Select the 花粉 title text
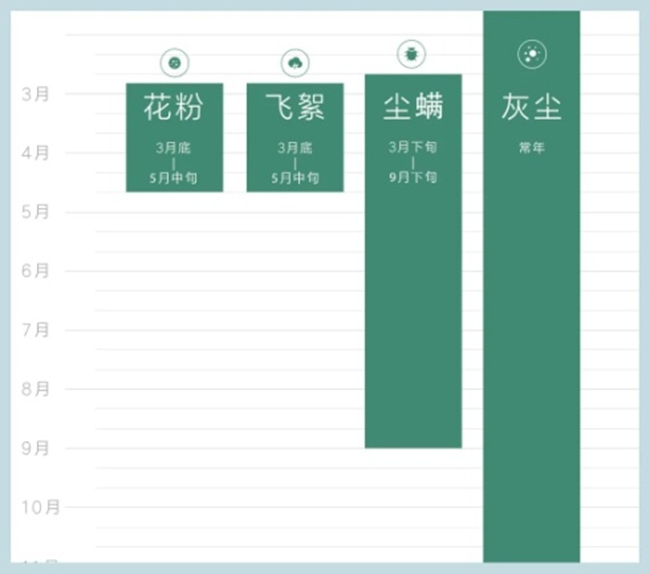The width and height of the screenshot is (650, 574). pos(173,107)
